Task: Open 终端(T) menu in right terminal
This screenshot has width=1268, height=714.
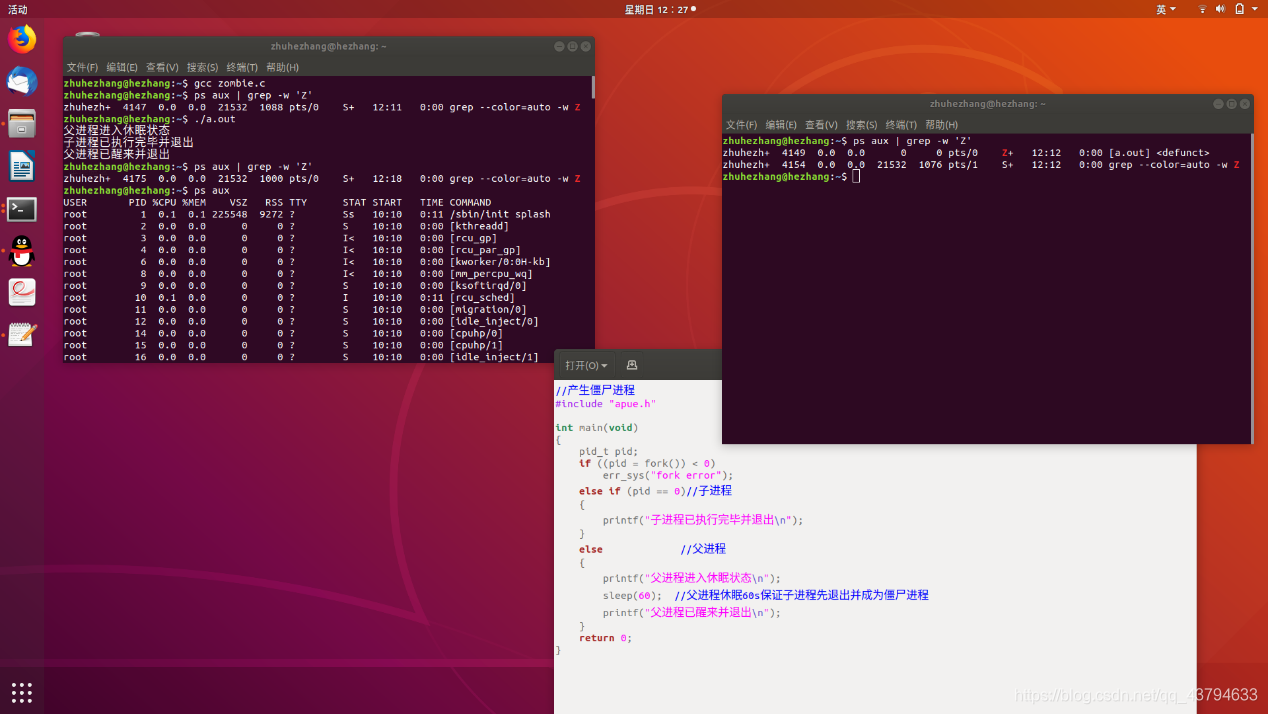Action: tap(901, 125)
